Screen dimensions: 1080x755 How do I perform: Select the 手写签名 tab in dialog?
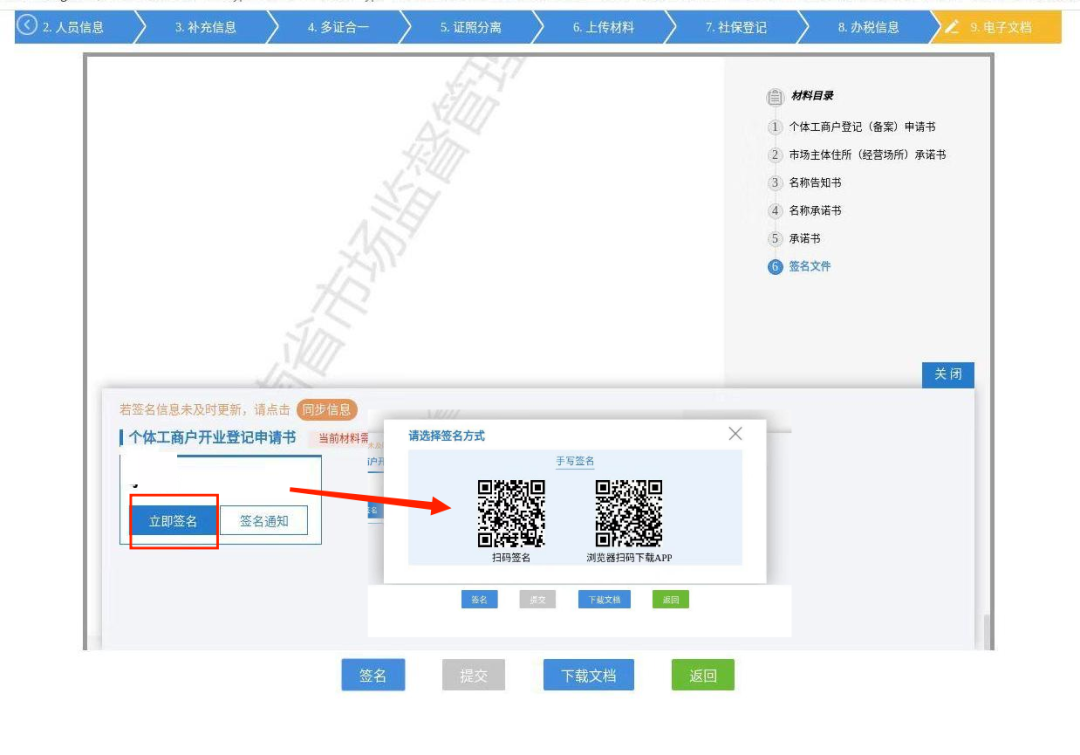click(x=575, y=461)
